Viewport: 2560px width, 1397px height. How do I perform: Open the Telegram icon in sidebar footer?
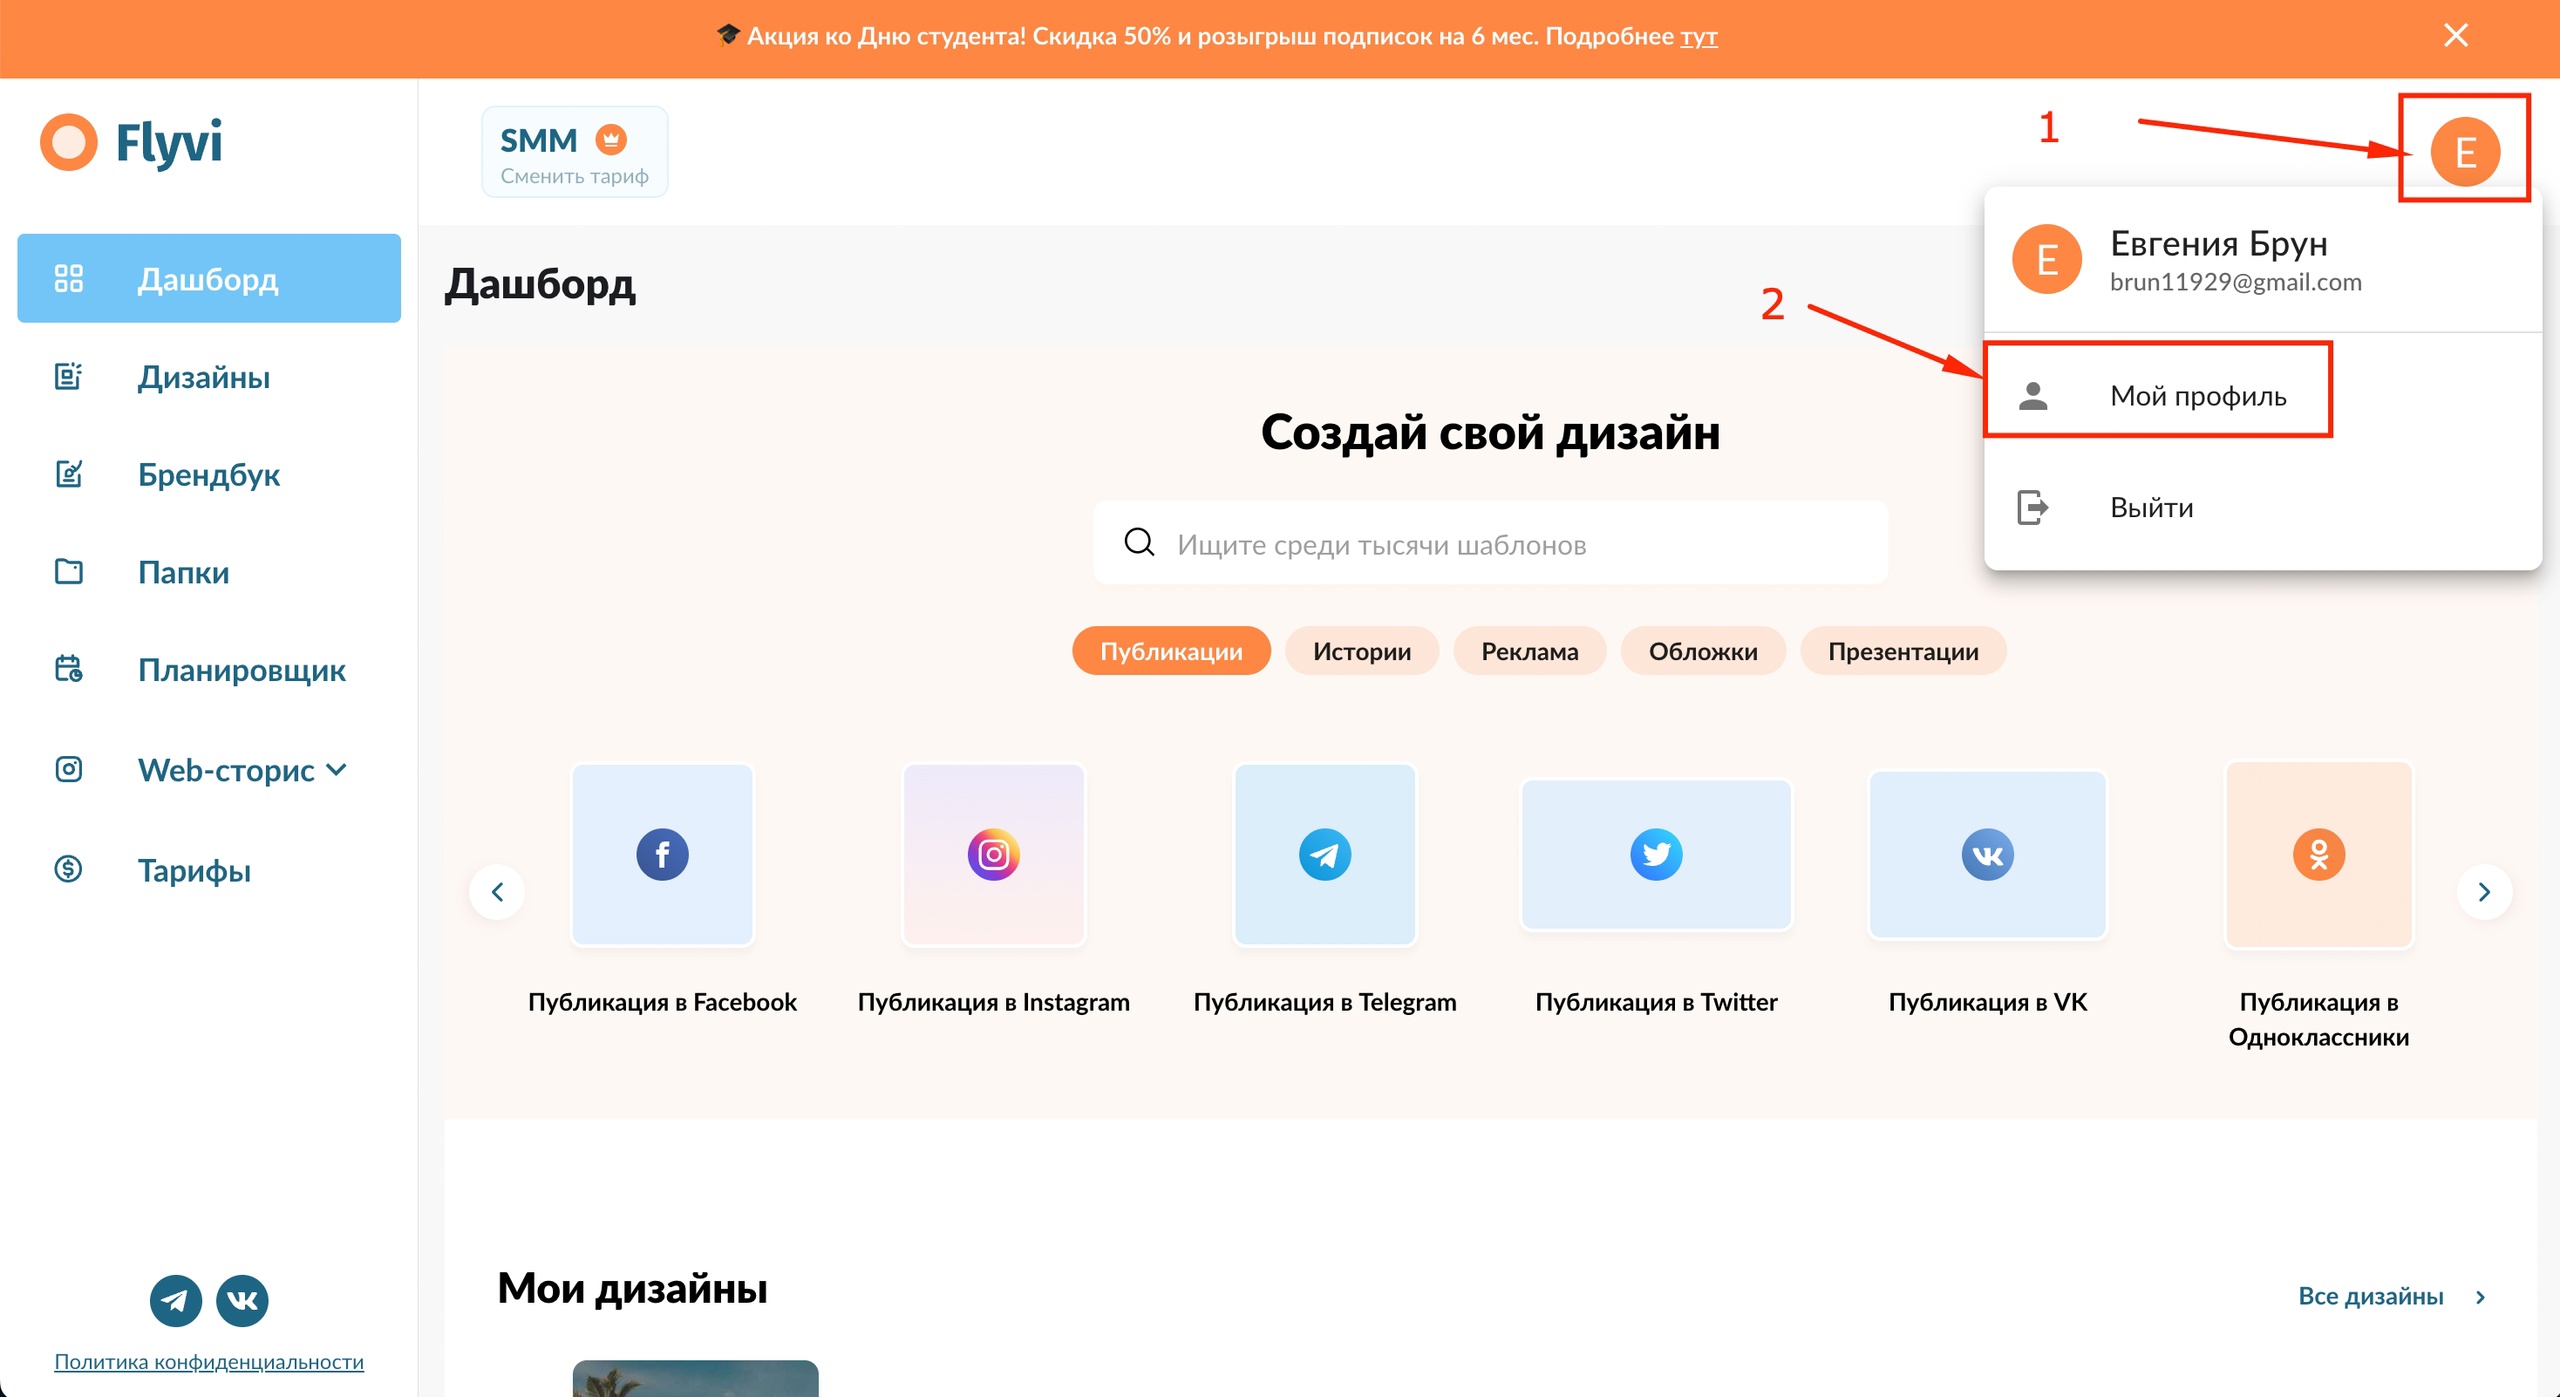pyautogui.click(x=176, y=1300)
